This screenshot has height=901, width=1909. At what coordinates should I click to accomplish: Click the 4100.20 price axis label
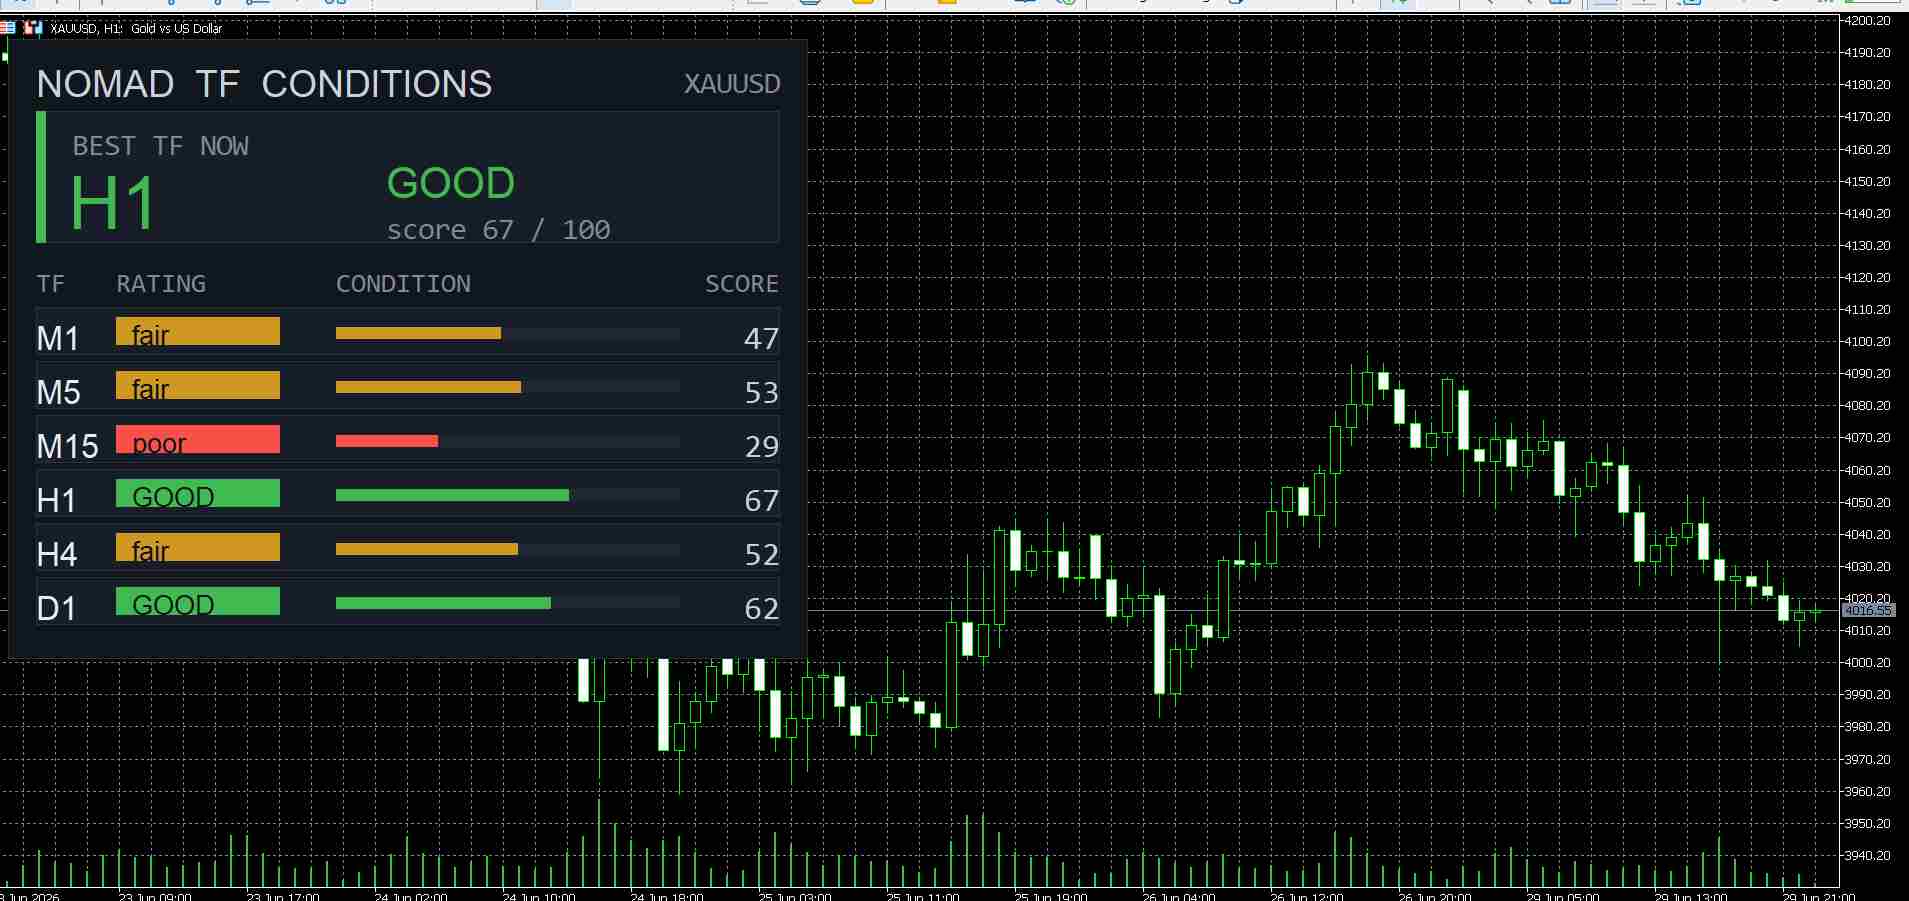click(x=1867, y=341)
